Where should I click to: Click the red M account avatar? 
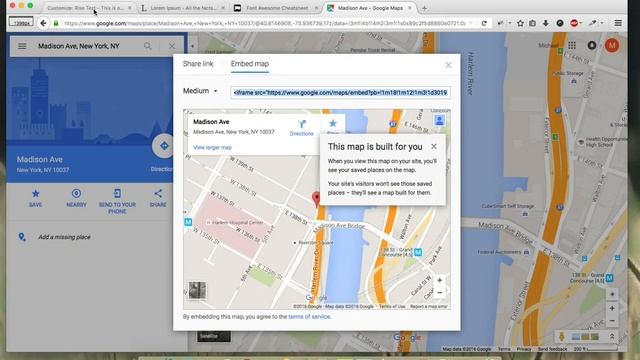(x=611, y=45)
